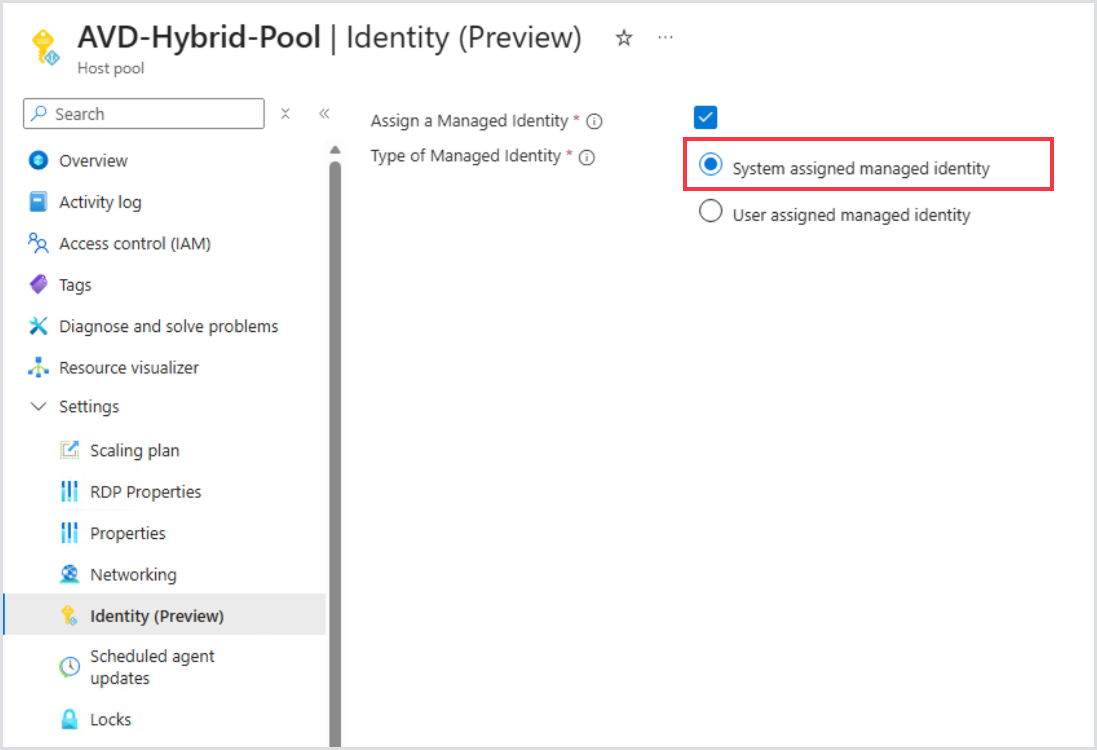The height and width of the screenshot is (750, 1097).
Task: Click the Properties sliders icon
Action: pyautogui.click(x=69, y=532)
